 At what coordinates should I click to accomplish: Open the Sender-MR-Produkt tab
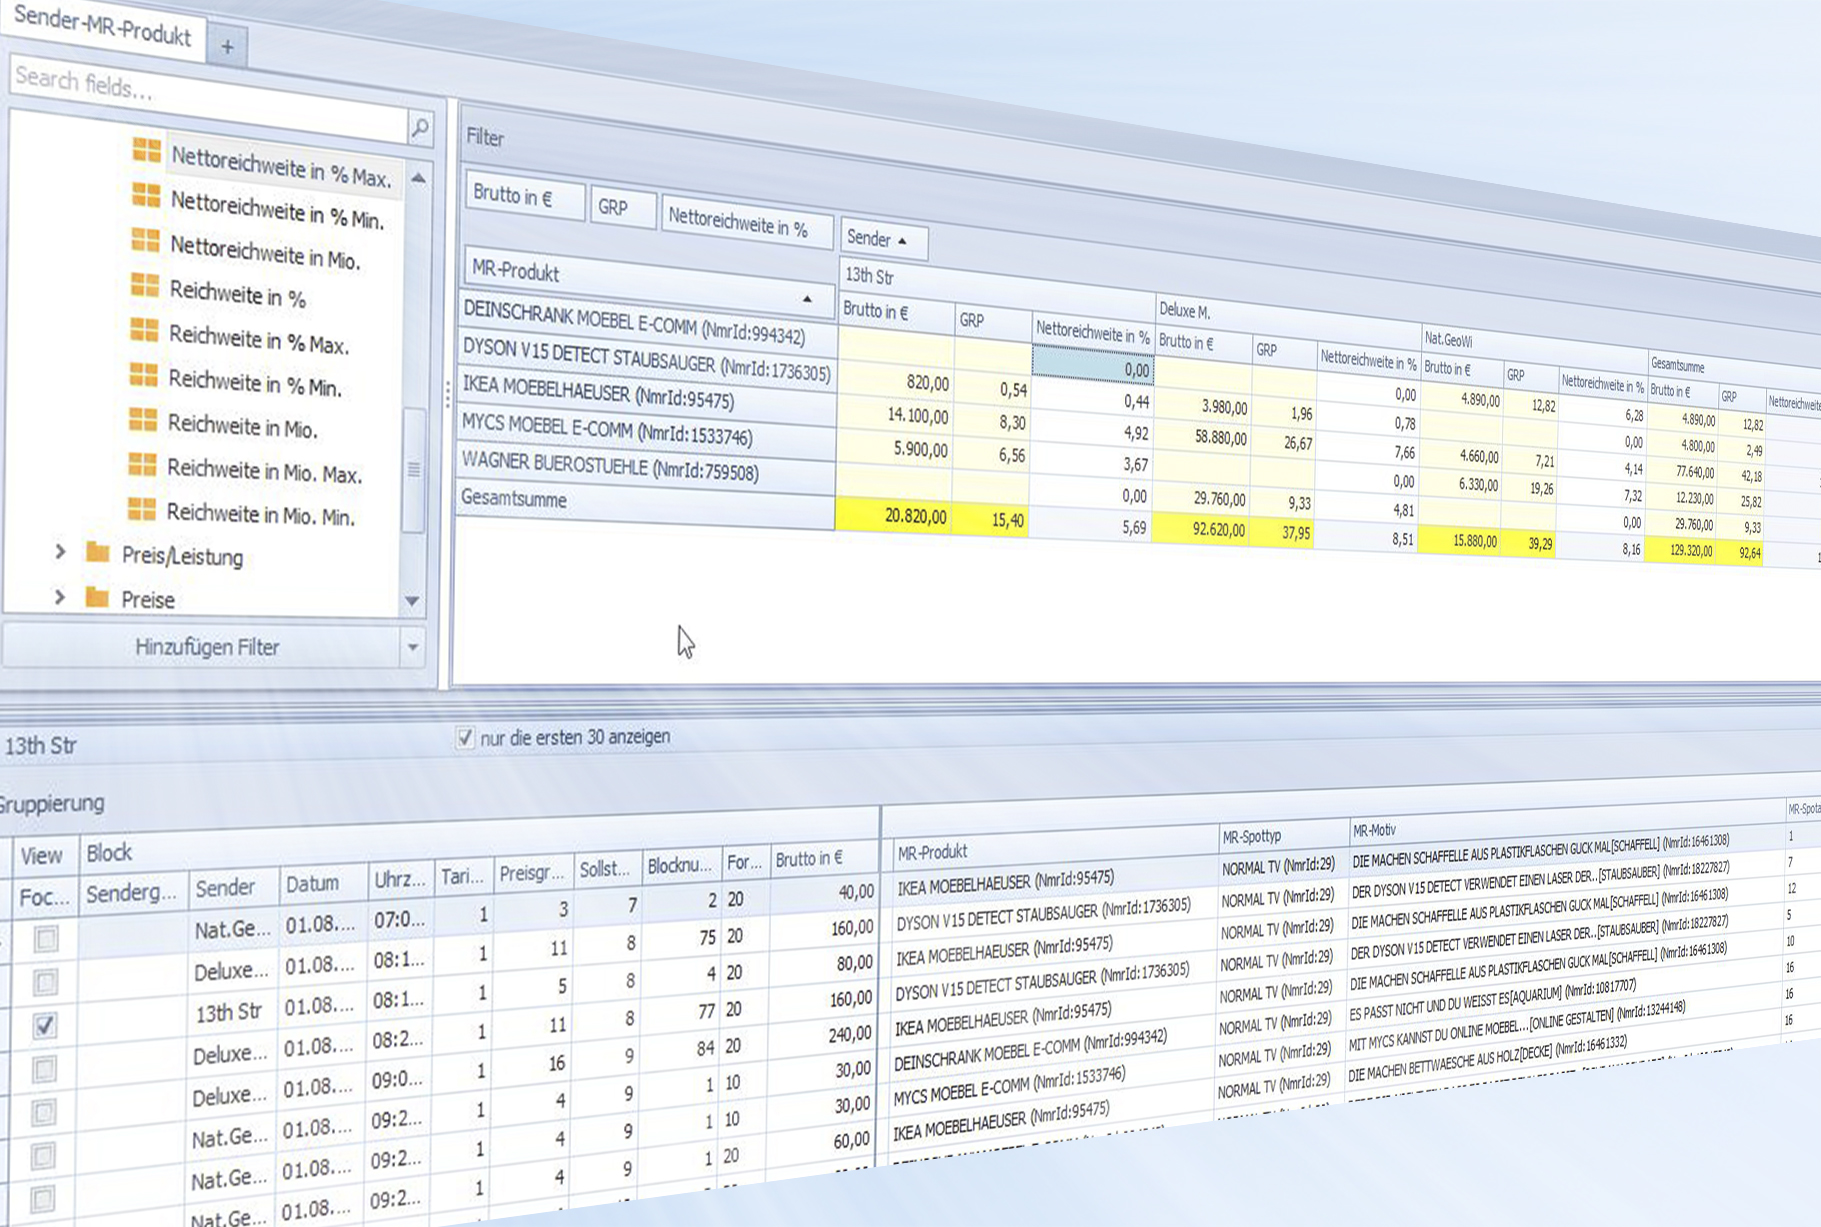click(102, 27)
